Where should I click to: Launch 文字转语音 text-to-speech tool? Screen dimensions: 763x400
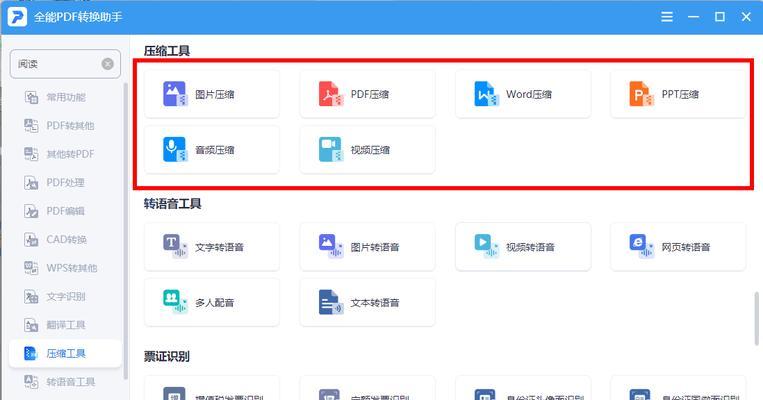tap(212, 247)
